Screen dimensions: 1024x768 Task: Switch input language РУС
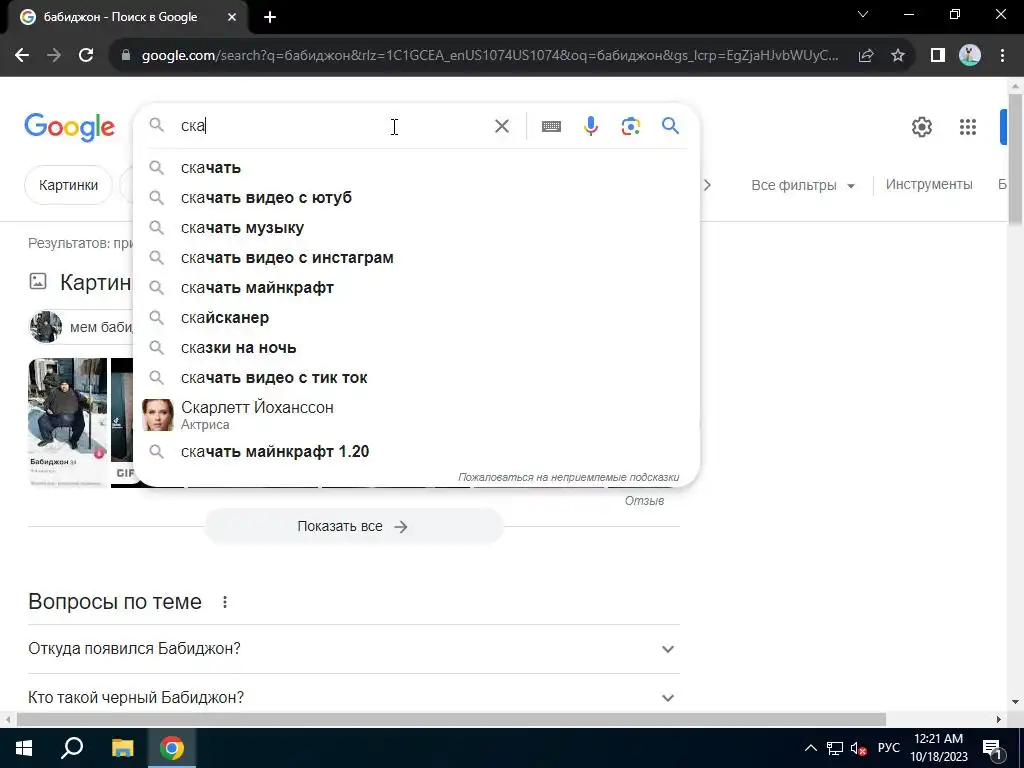(x=888, y=748)
